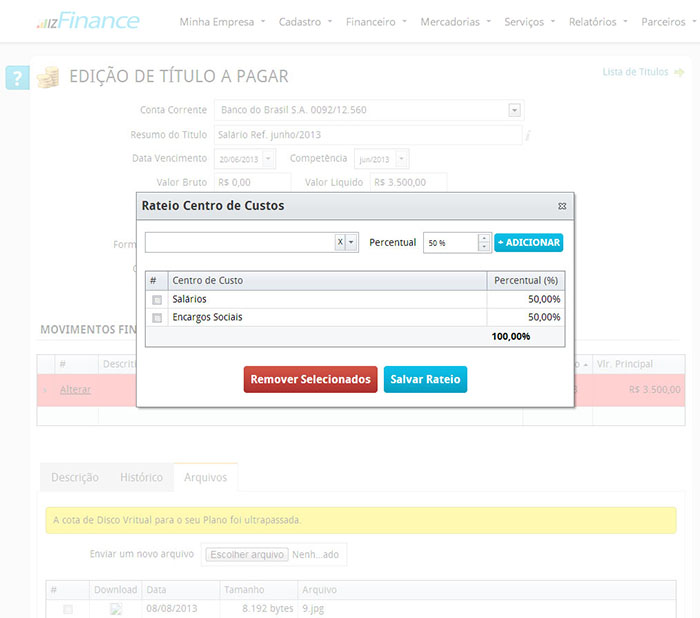Click the cost center search input in dialog
700x618 pixels.
coord(240,242)
